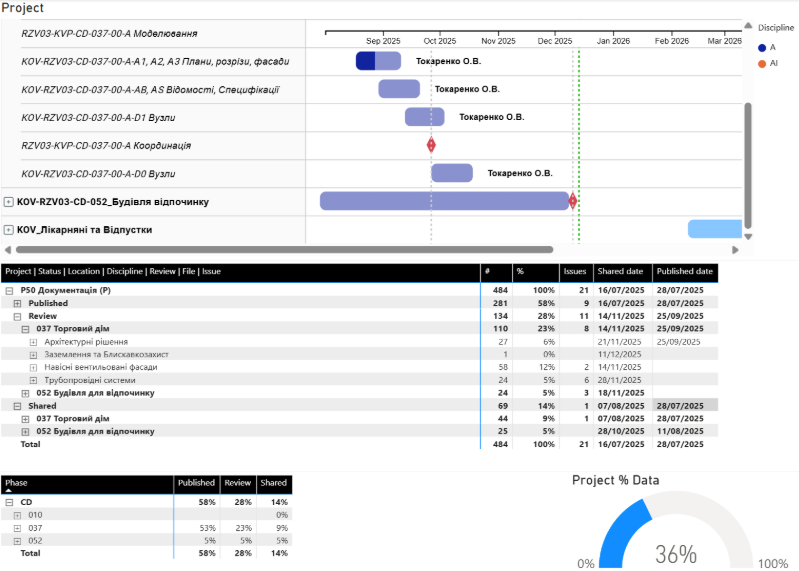Click the Gantt scroll-left arrow
This screenshot has height=571, width=799.
[8, 250]
